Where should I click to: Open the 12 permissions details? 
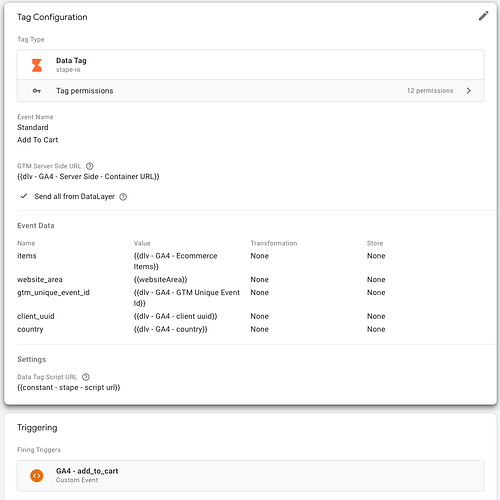pos(430,91)
